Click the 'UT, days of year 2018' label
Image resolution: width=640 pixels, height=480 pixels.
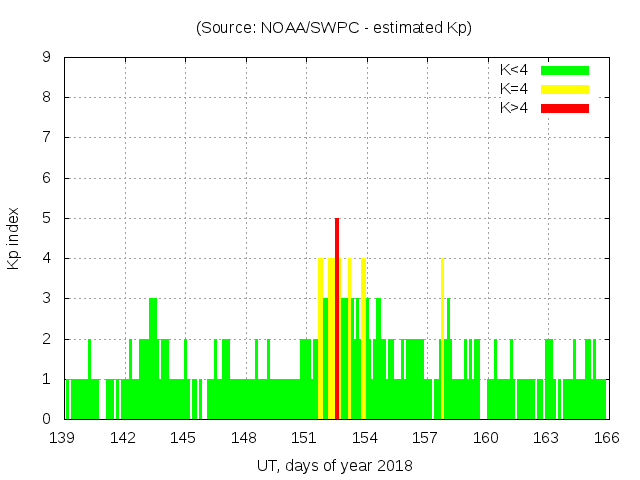(334, 465)
